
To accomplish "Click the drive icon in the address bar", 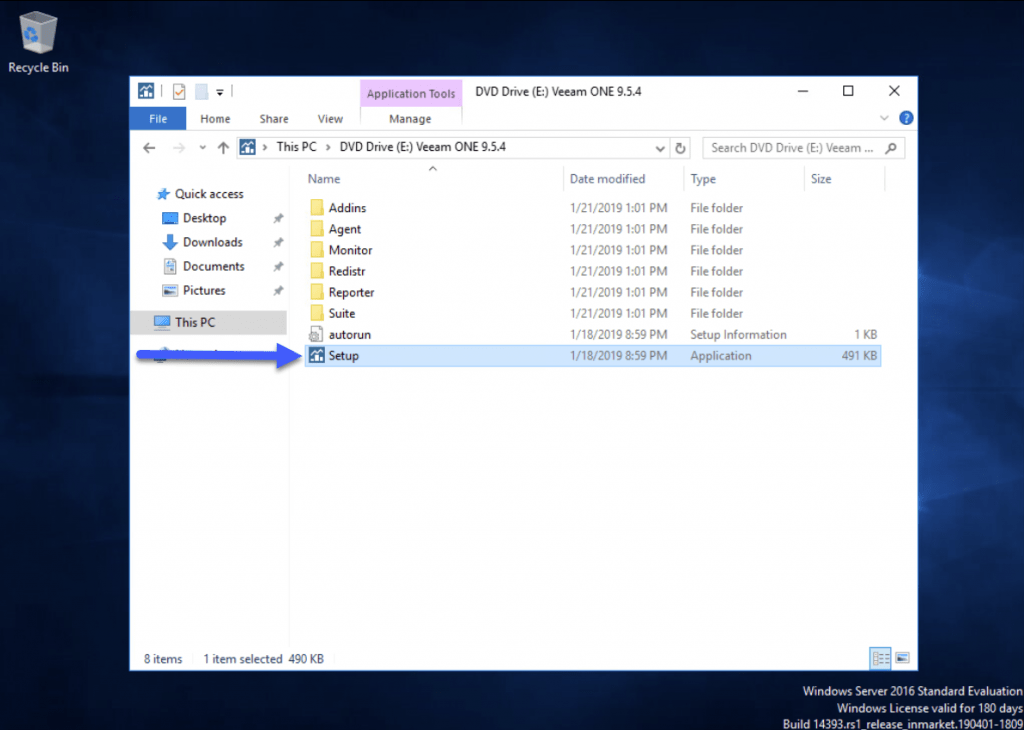I will [247, 148].
